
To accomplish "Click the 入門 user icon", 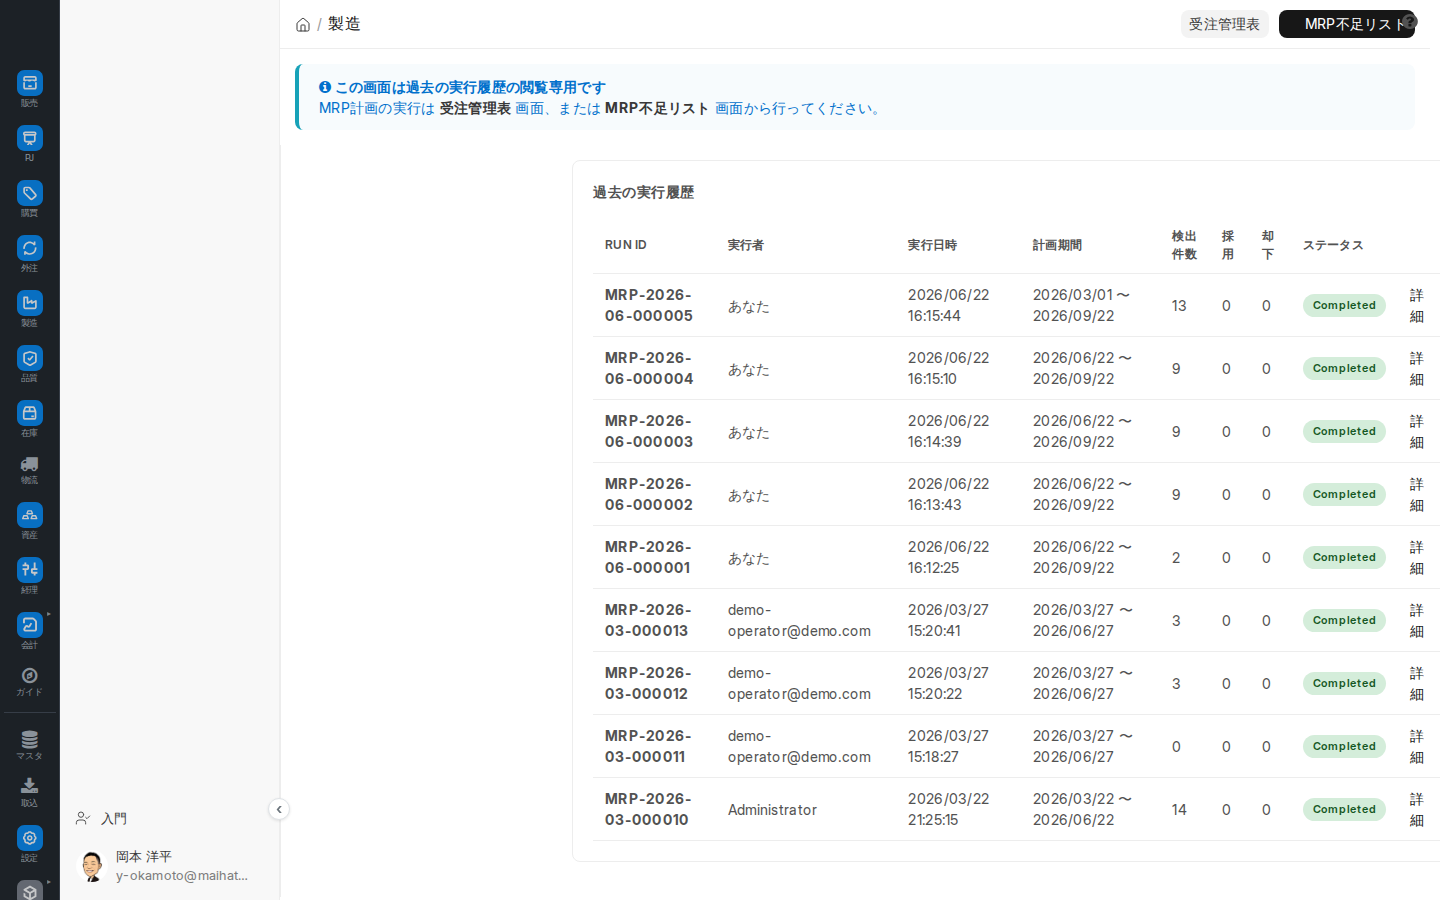I will [x=83, y=818].
